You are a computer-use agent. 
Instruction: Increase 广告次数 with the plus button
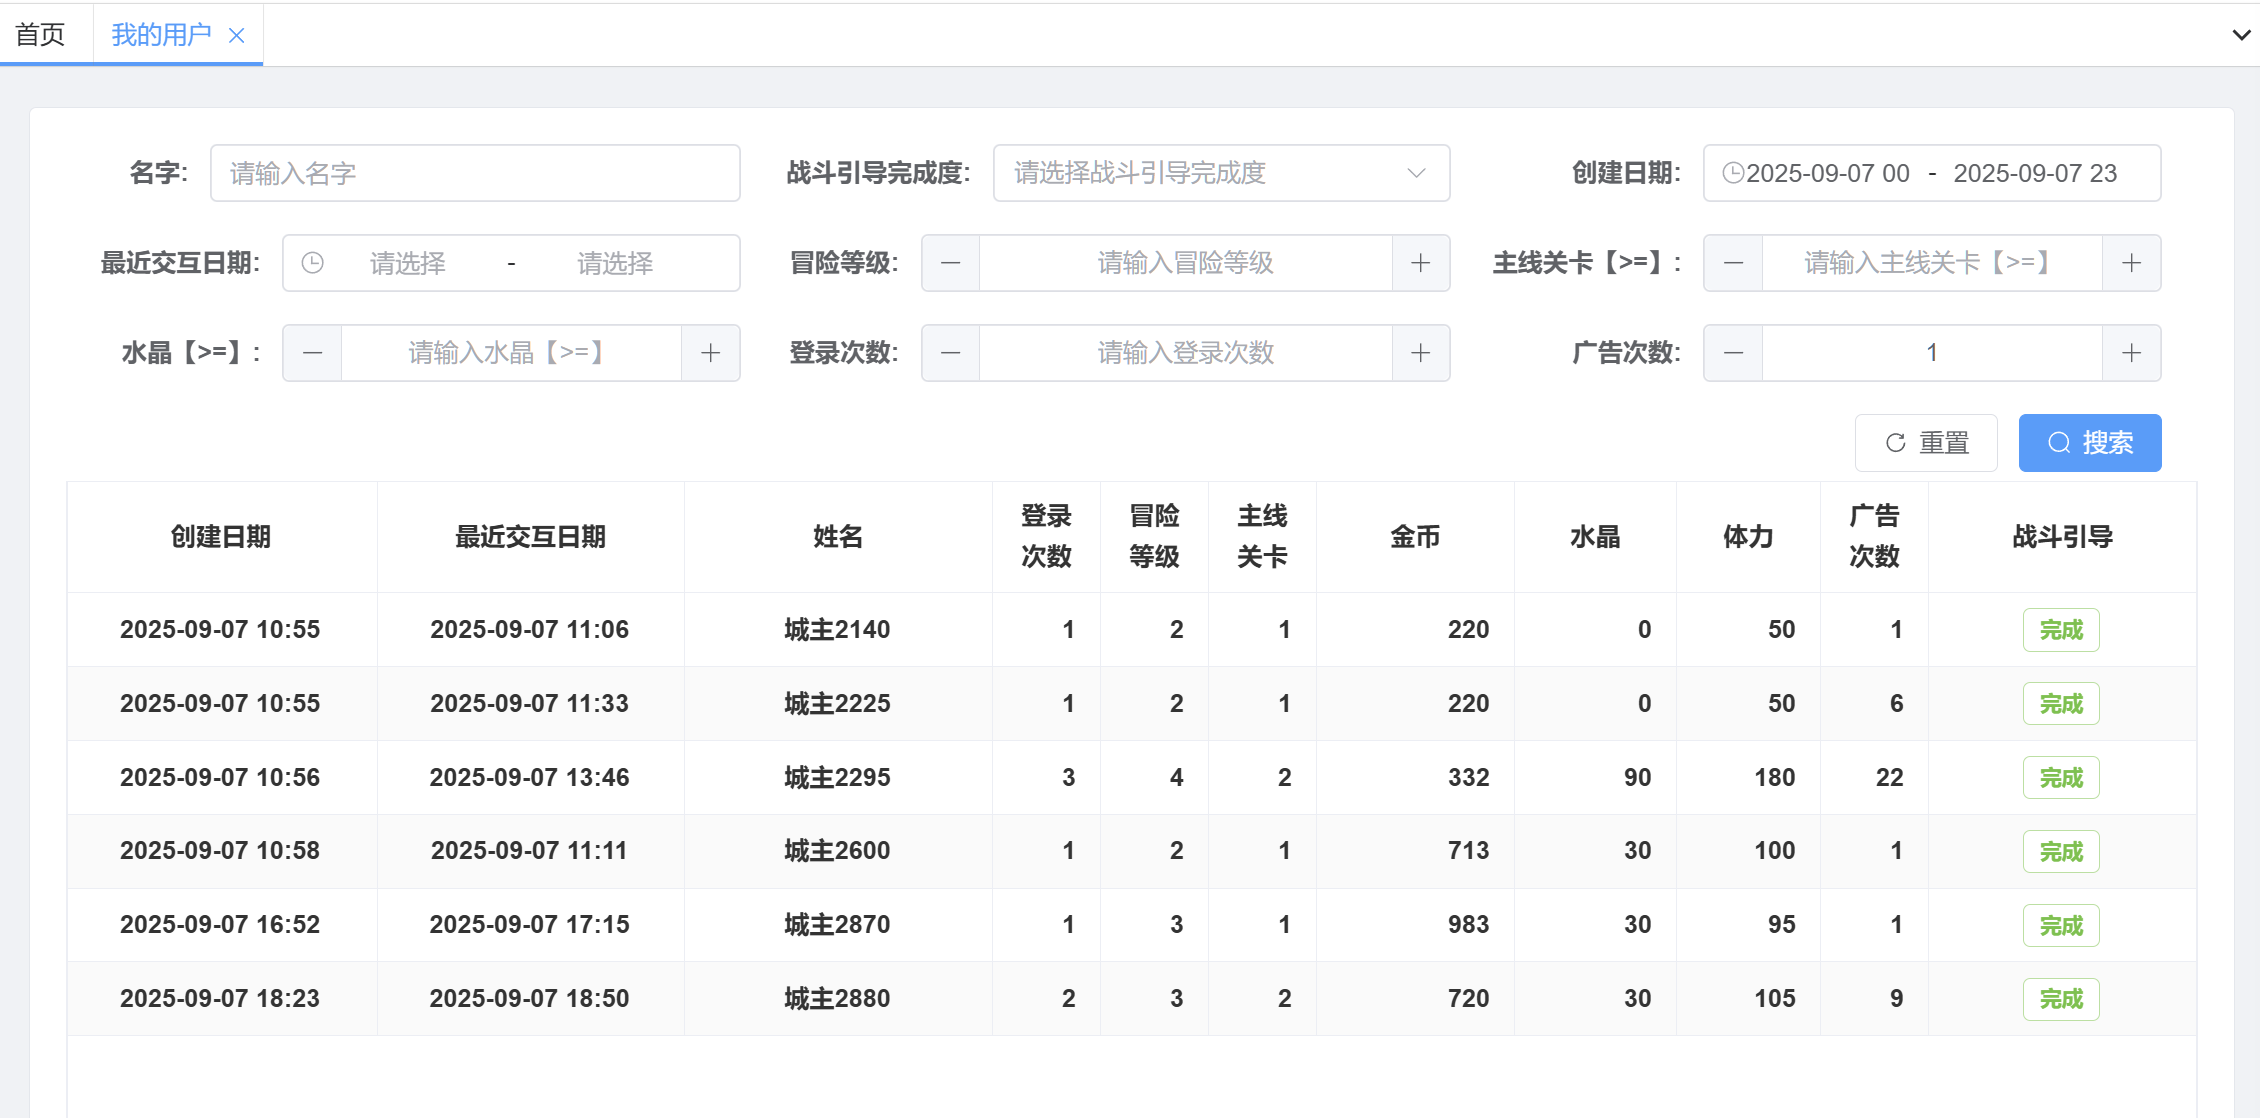2131,353
